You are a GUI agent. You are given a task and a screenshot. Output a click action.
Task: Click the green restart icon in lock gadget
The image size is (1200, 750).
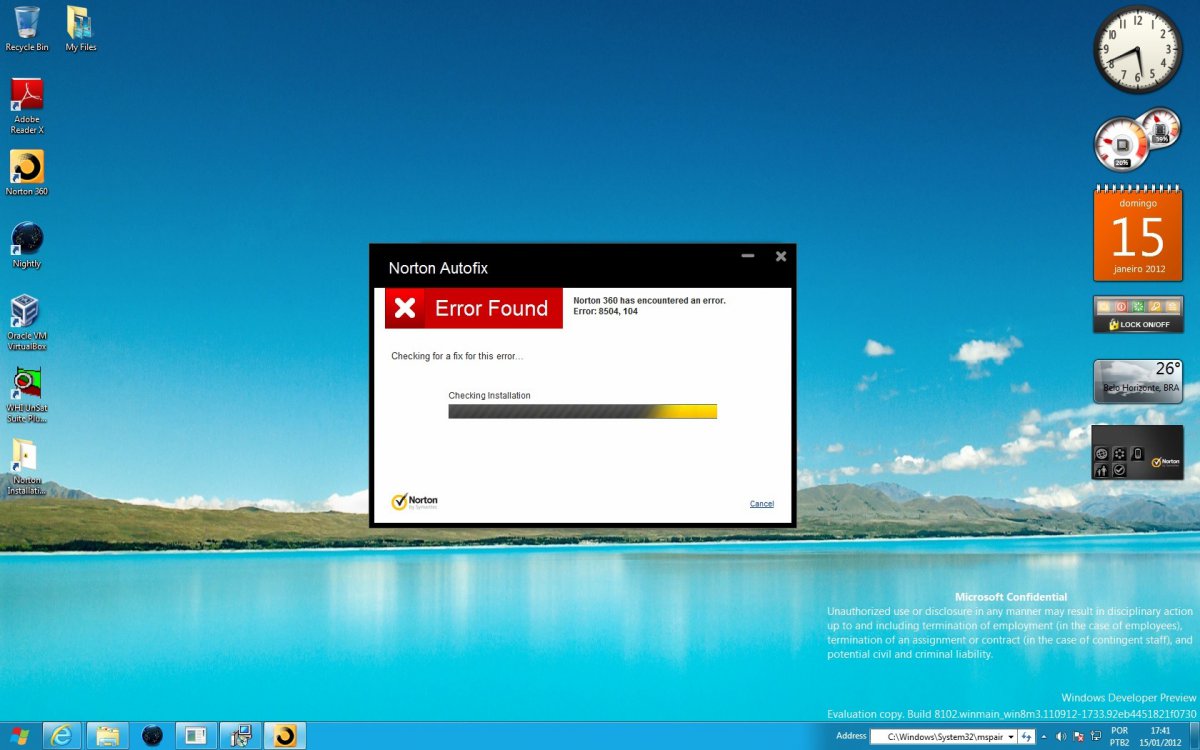[1137, 306]
